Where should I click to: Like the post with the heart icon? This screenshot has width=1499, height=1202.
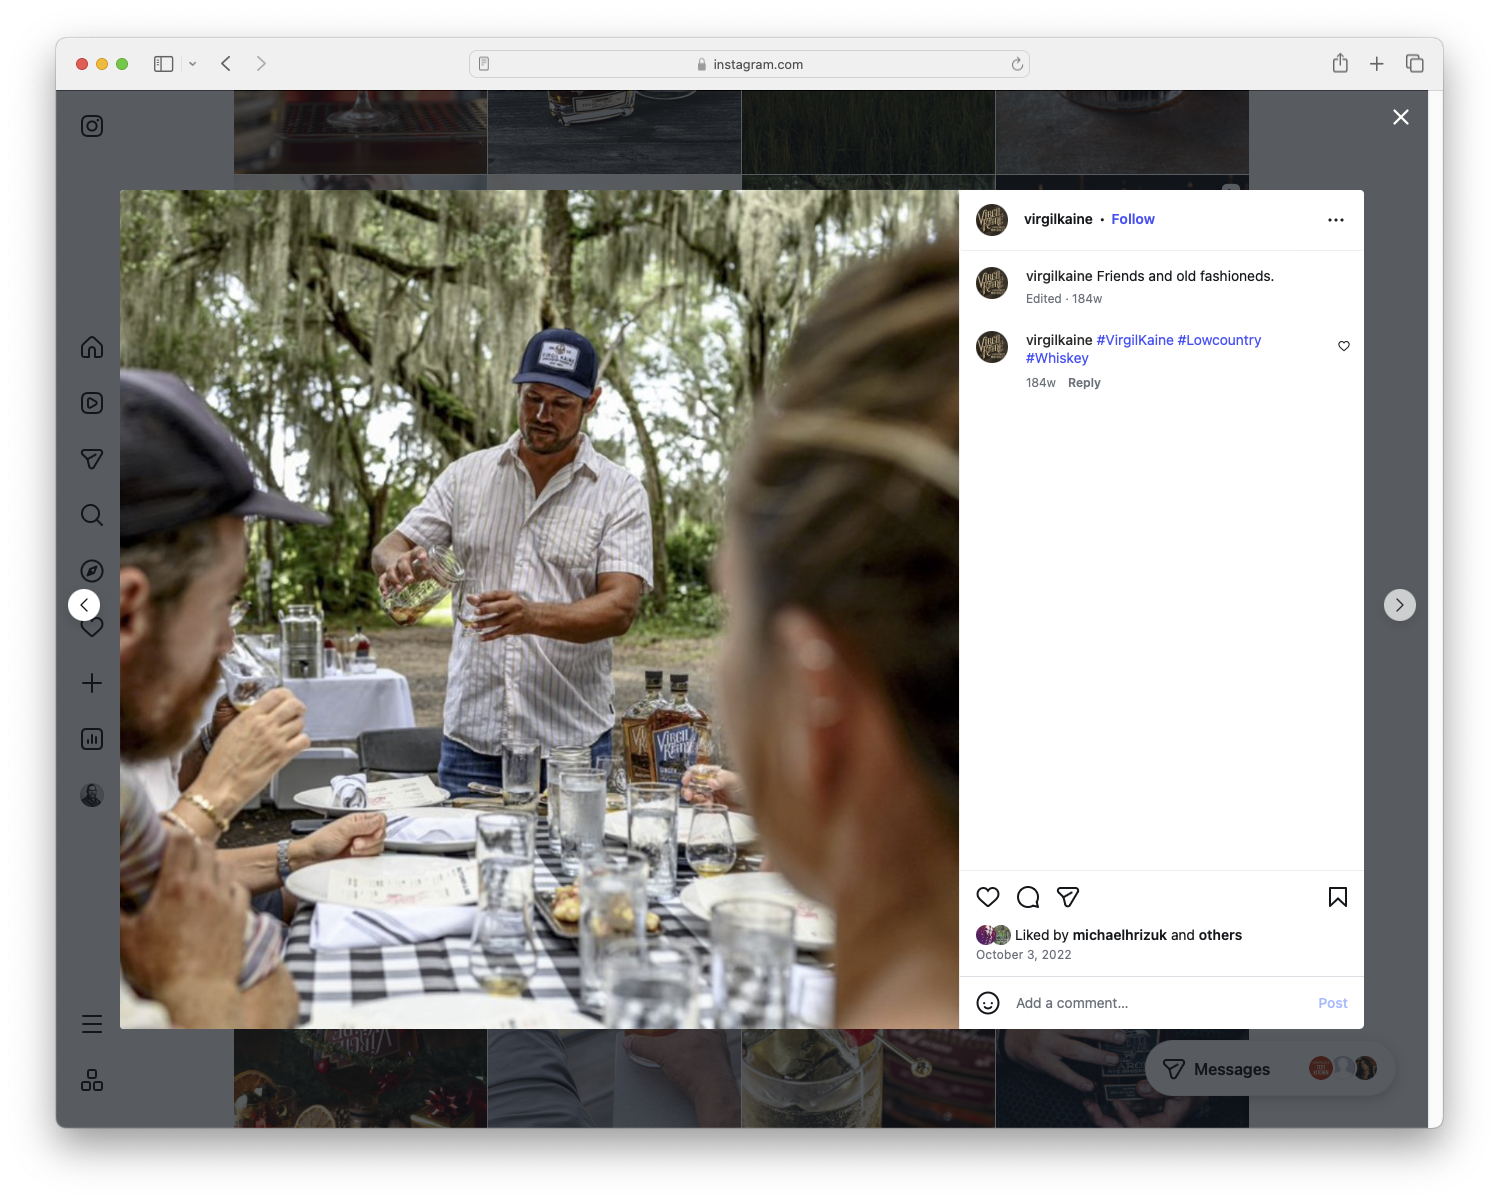pos(988,897)
